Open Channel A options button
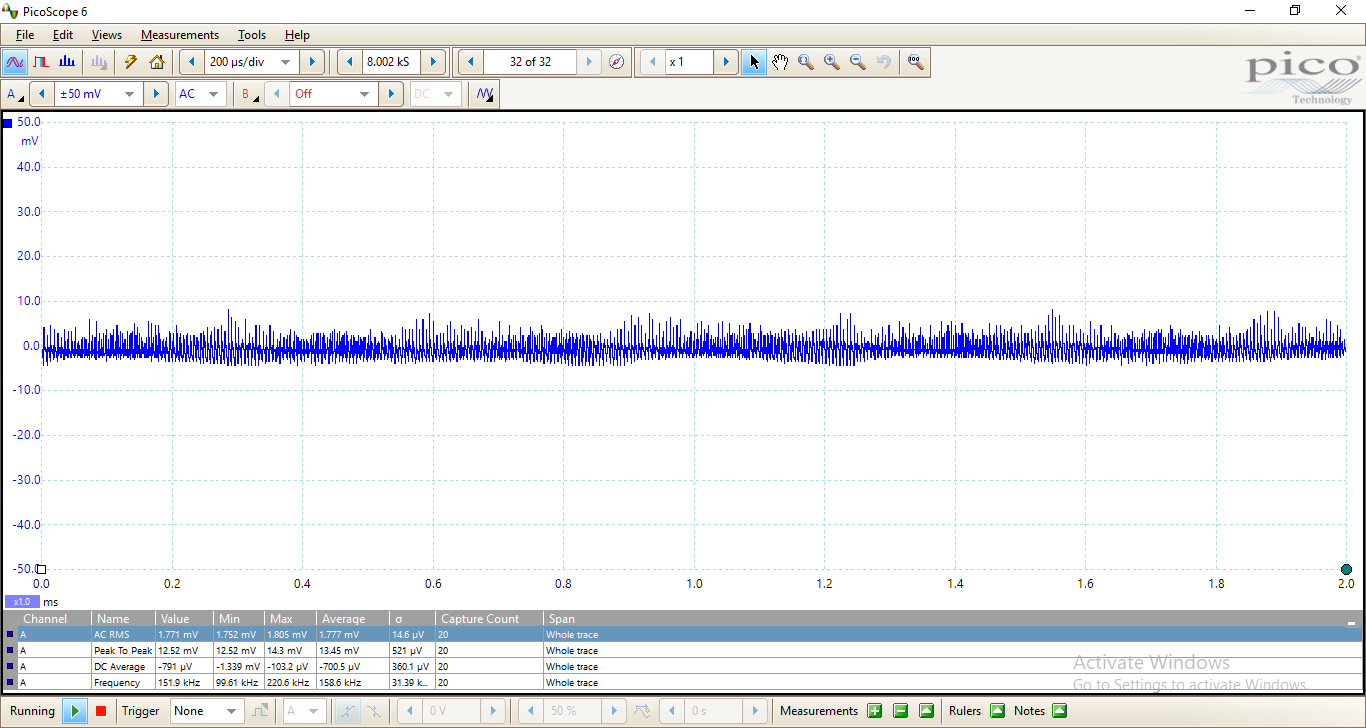The width and height of the screenshot is (1366, 728). (15, 94)
